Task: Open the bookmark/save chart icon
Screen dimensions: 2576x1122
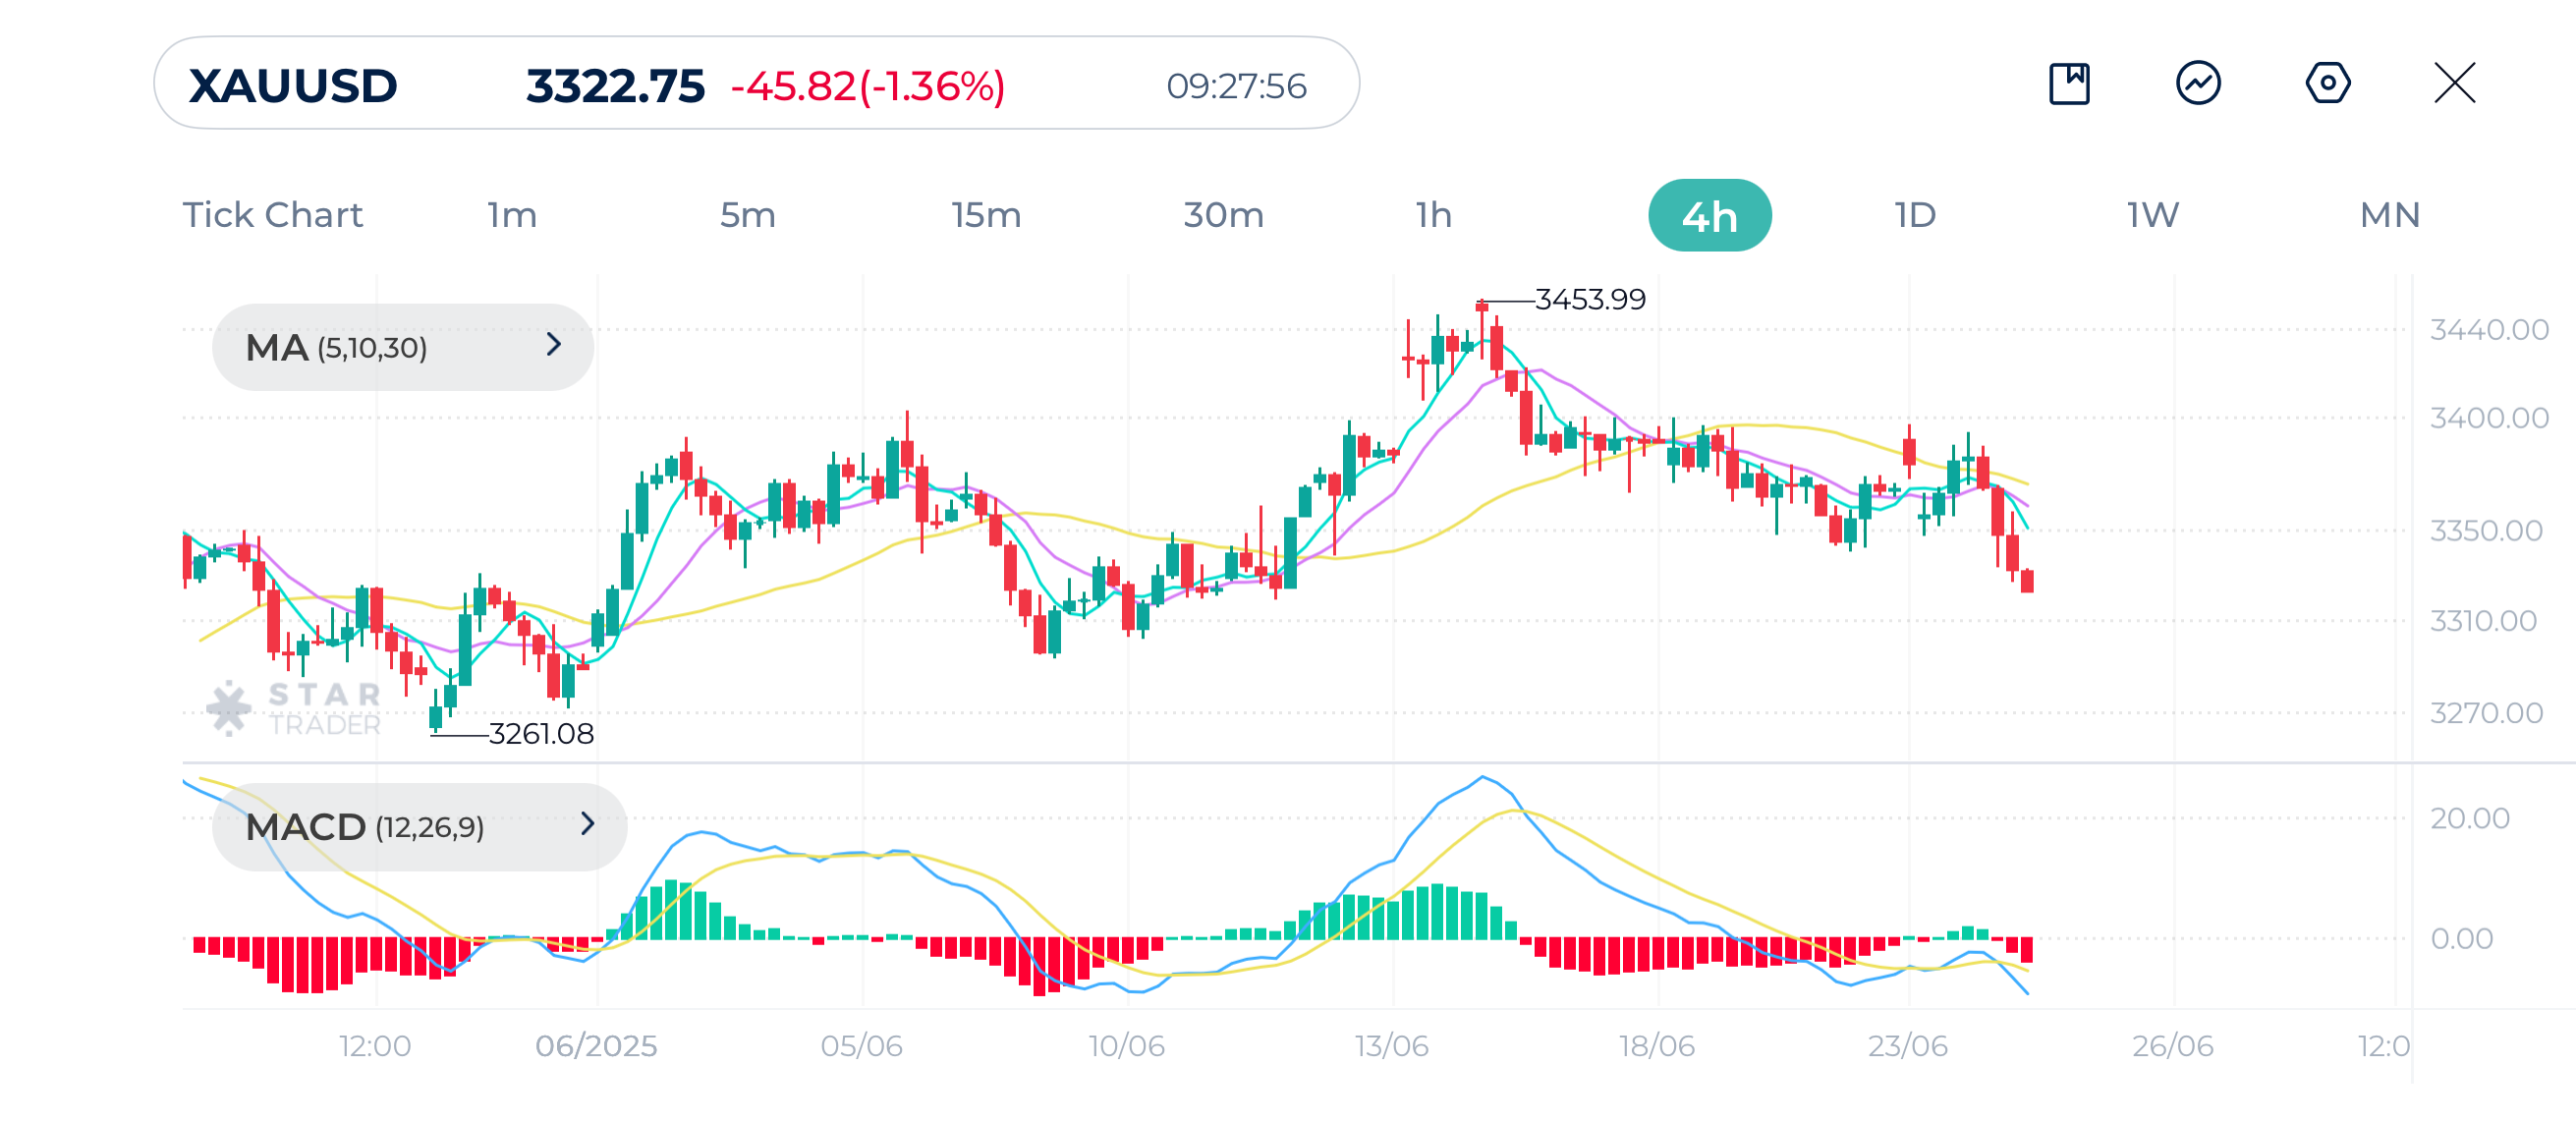Action: [2070, 85]
